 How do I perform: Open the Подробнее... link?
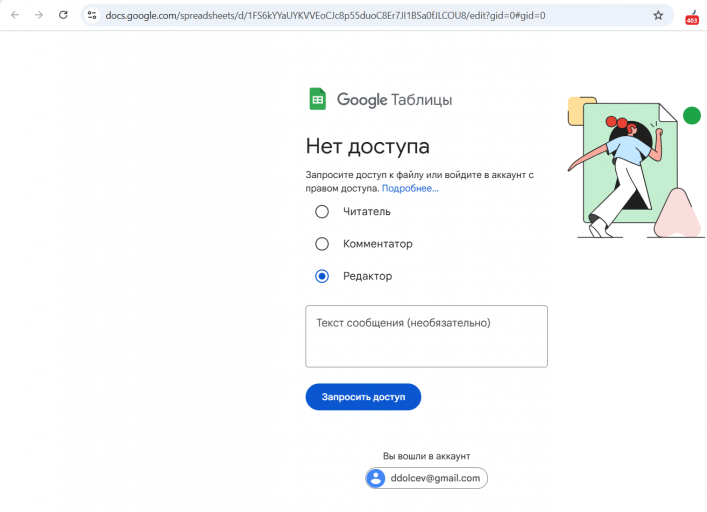[410, 188]
